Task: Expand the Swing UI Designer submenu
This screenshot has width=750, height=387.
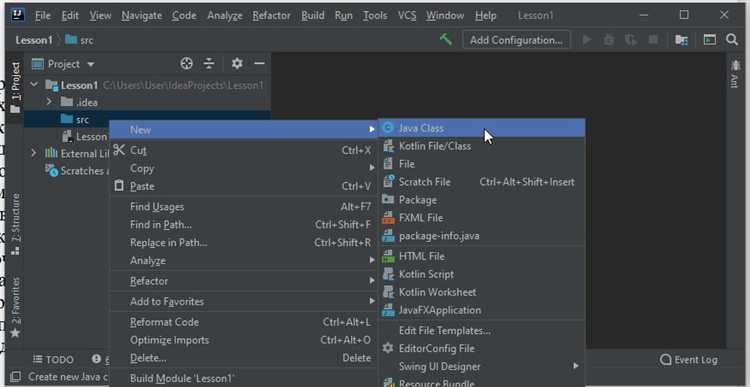Action: pos(482,366)
